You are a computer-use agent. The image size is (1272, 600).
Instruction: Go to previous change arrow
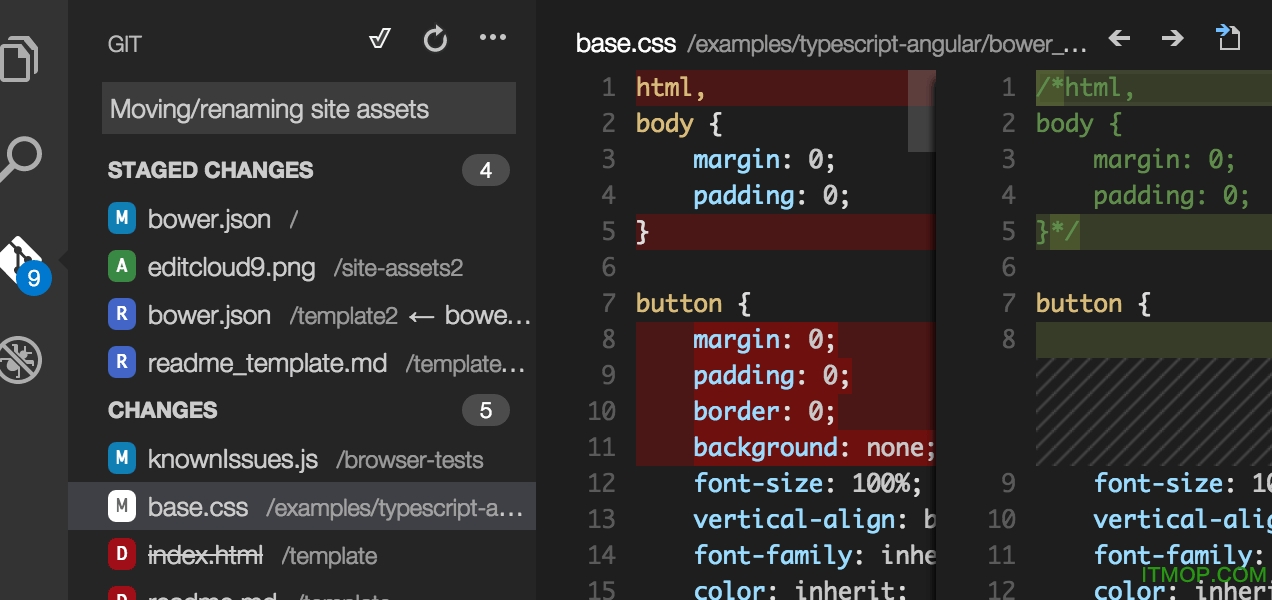(x=1119, y=39)
